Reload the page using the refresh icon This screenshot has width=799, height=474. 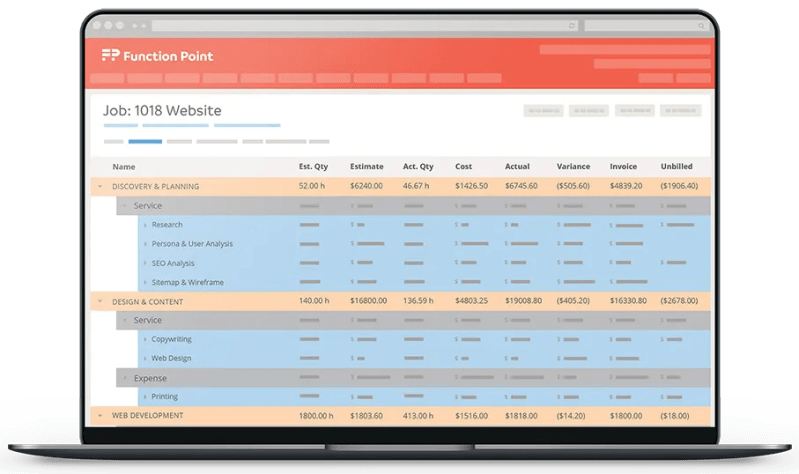[x=572, y=25]
